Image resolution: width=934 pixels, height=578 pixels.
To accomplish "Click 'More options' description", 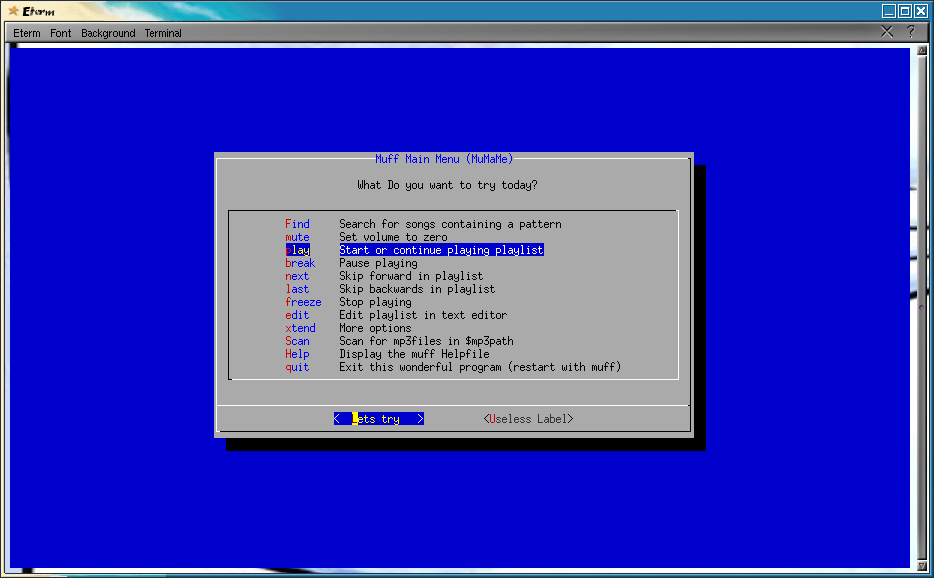I will 375,328.
